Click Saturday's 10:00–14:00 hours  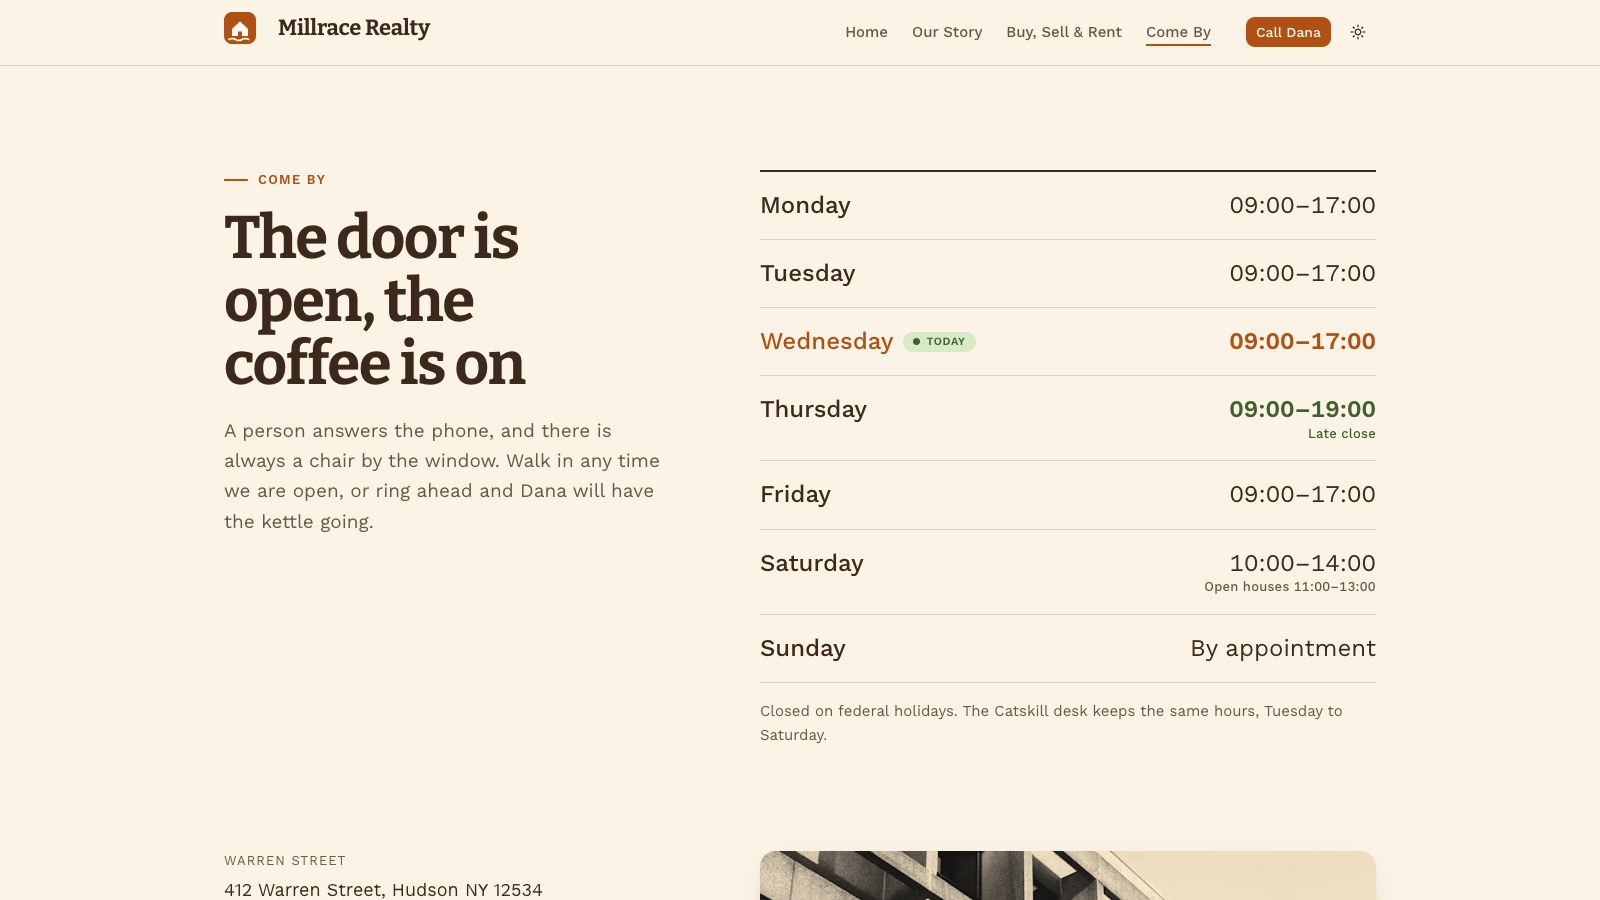(x=1302, y=563)
